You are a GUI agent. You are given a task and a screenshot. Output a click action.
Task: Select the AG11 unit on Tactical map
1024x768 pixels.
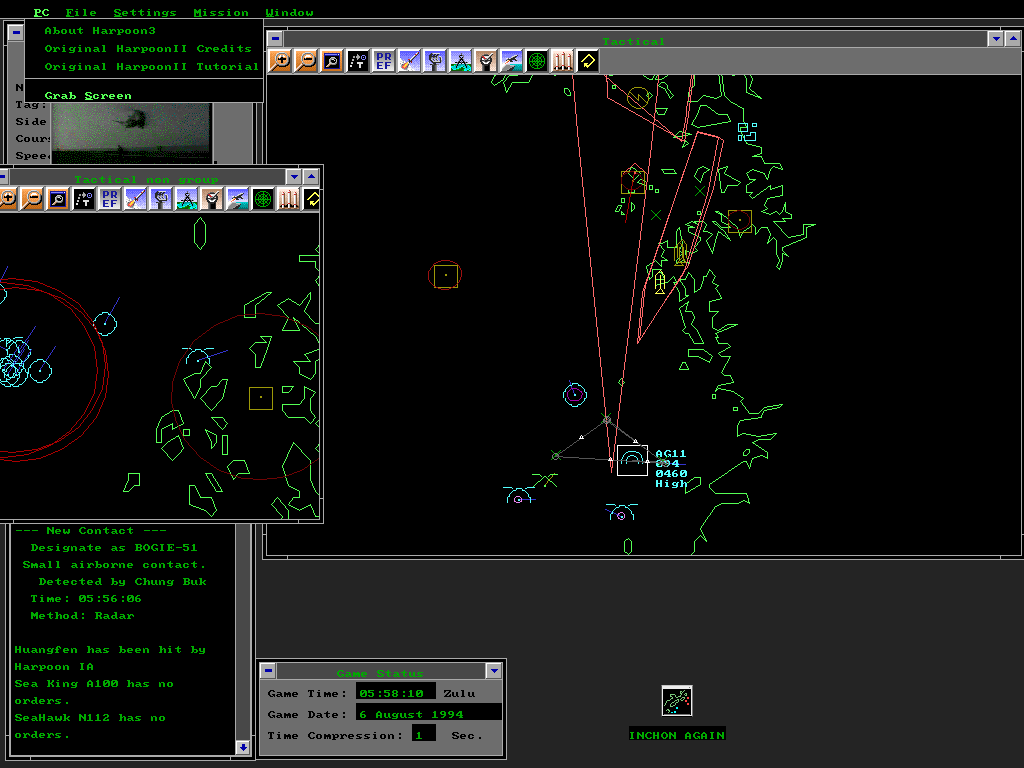coord(632,460)
